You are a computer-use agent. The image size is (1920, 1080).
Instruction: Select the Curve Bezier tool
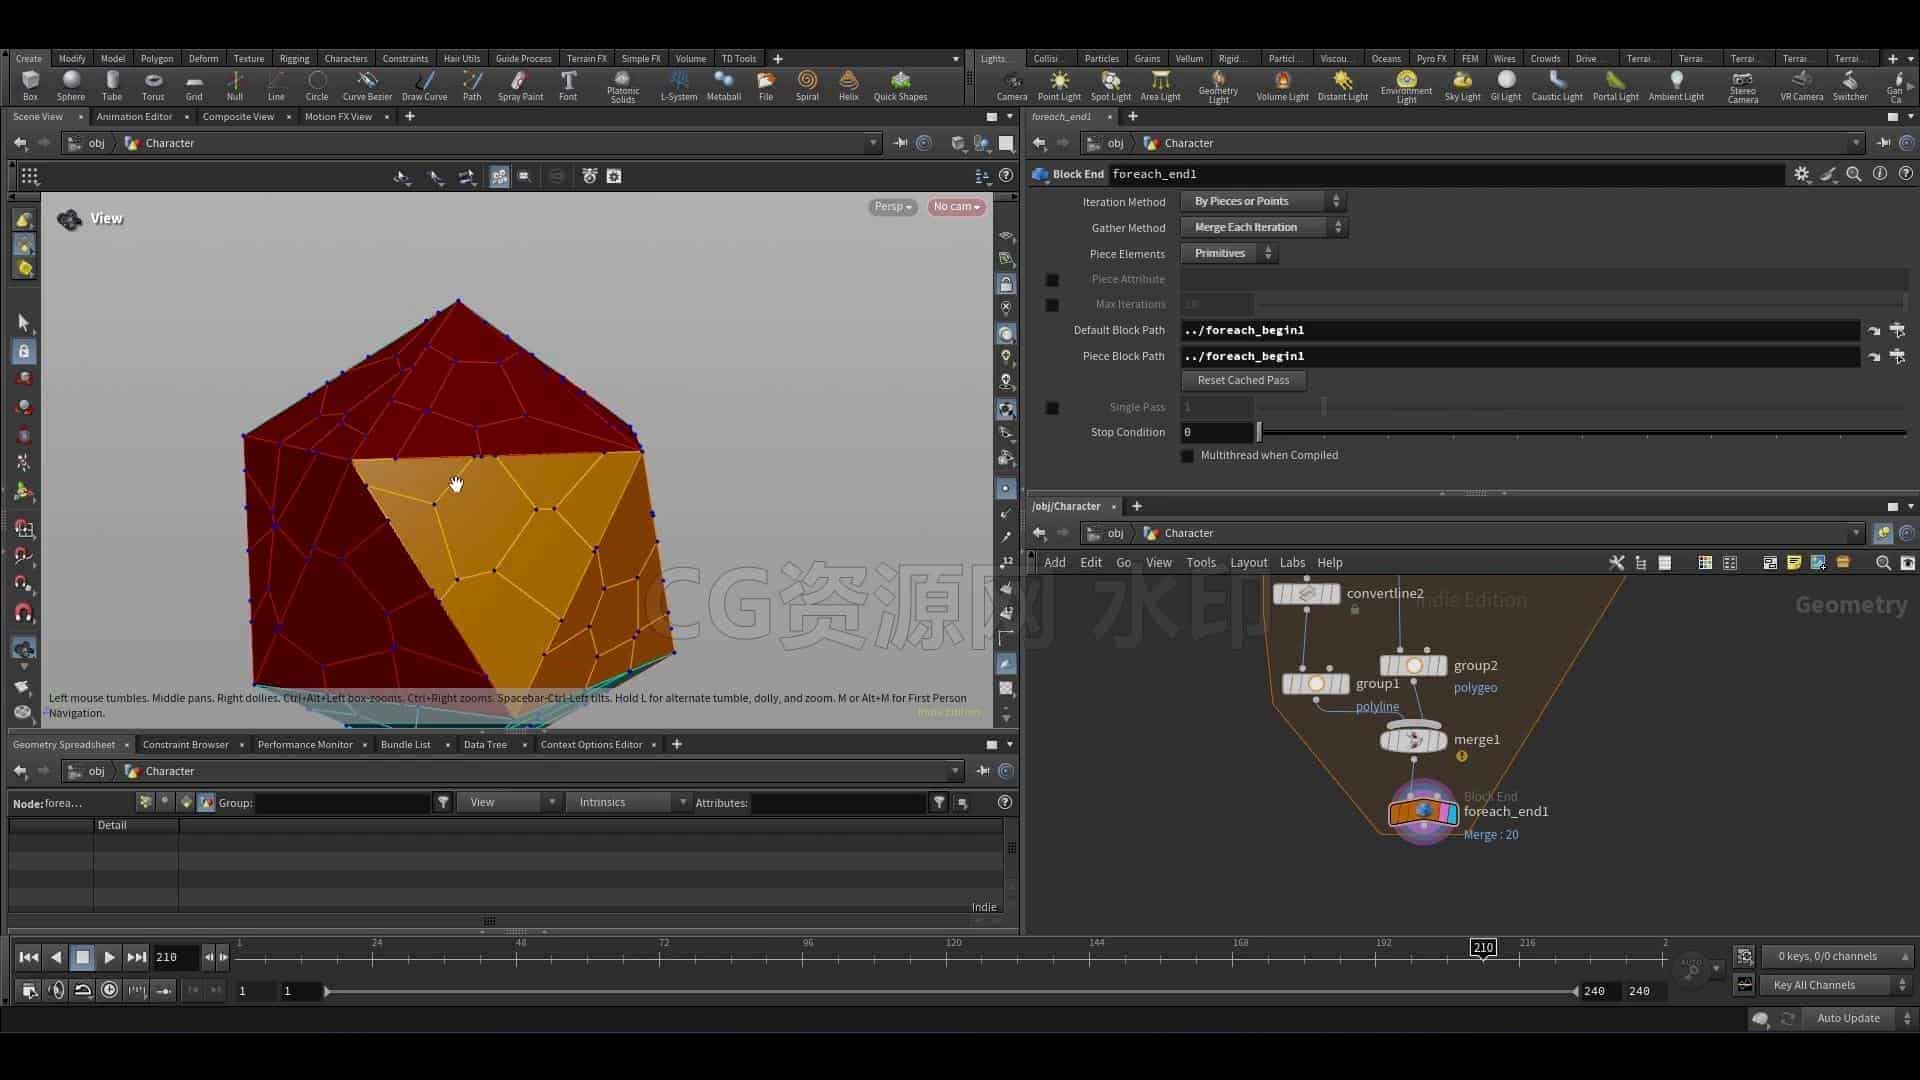coord(367,86)
